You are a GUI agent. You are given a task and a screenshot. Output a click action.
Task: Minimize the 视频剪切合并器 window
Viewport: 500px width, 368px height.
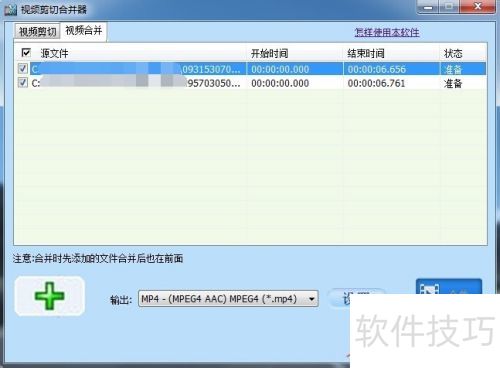pyautogui.click(x=428, y=7)
